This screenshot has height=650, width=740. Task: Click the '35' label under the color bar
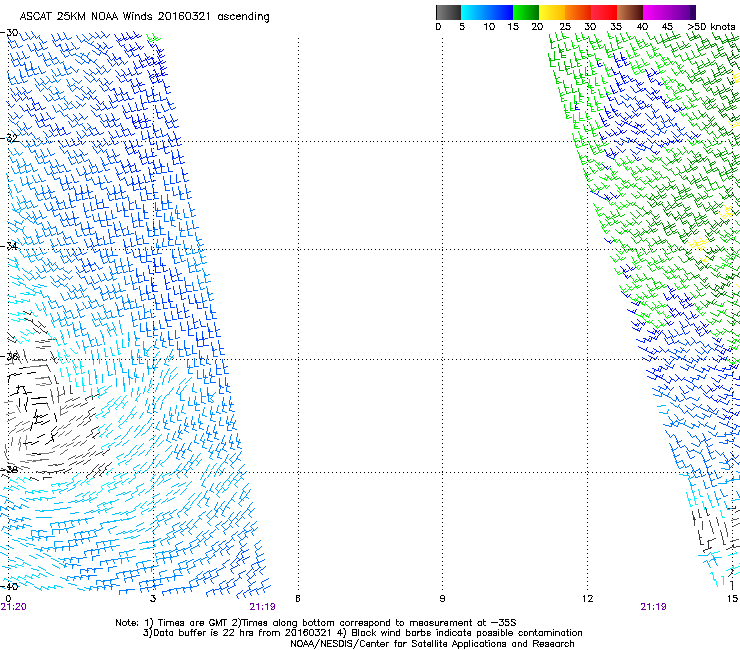point(616,27)
